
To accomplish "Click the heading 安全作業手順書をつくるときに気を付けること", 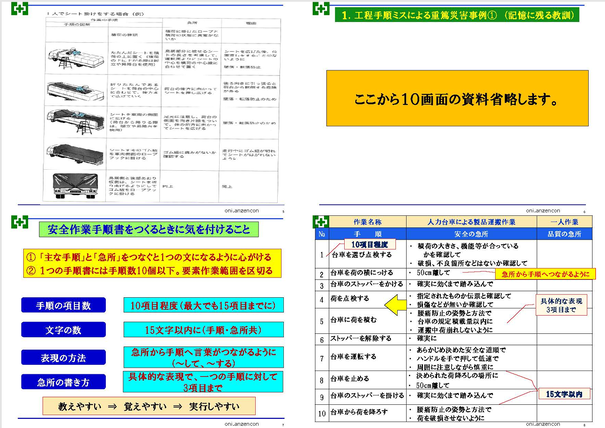I will [x=149, y=229].
